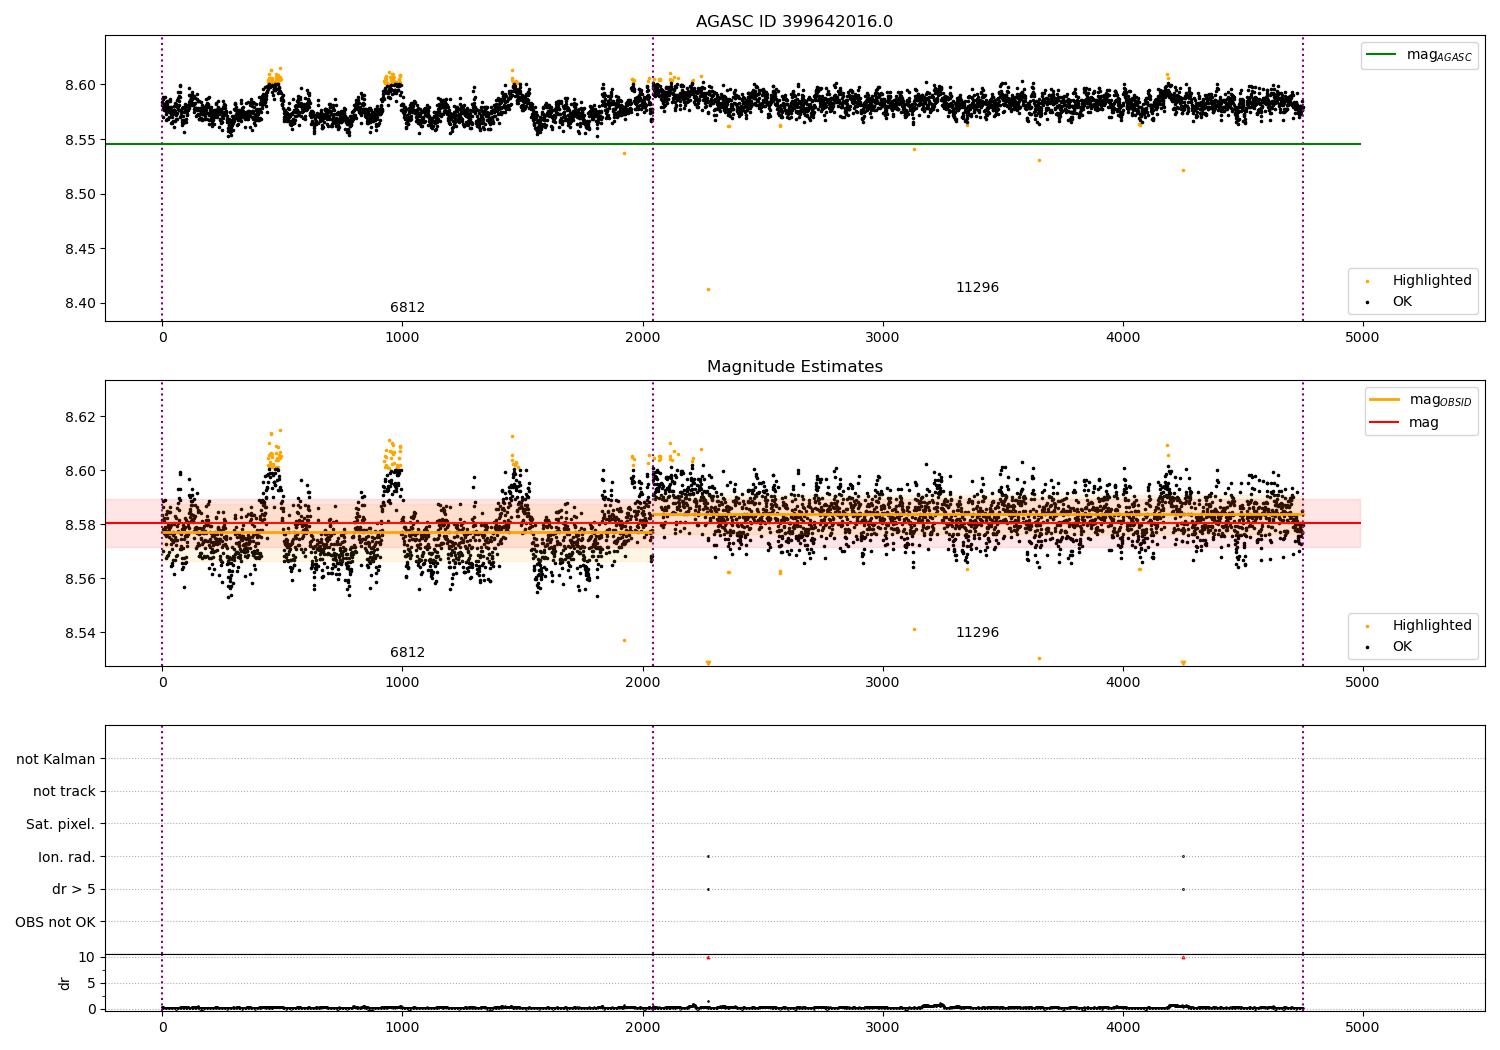This screenshot has height=1050, width=1500.
Task: Click the 'dr > 5' axis label
Action: (x=74, y=889)
